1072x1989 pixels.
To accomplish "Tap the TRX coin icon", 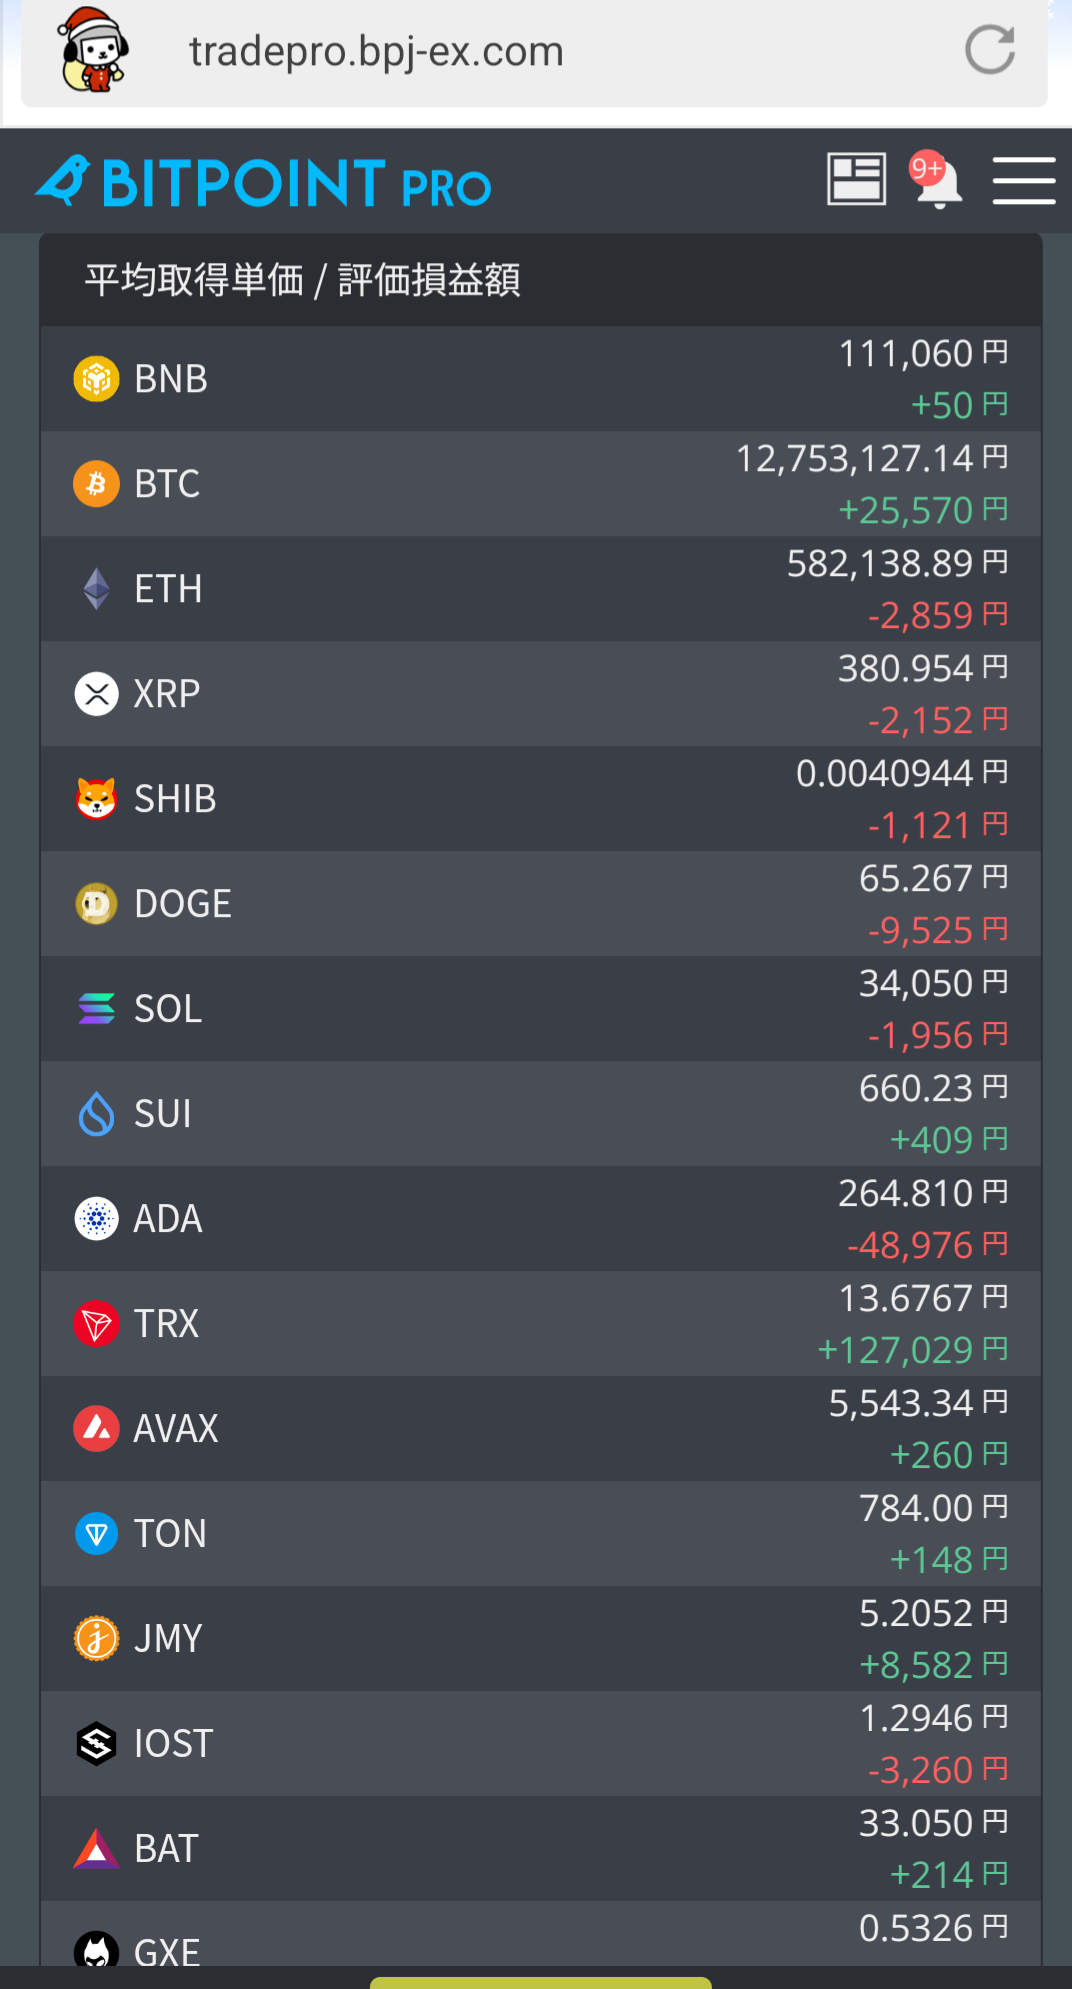I will tap(97, 1324).
